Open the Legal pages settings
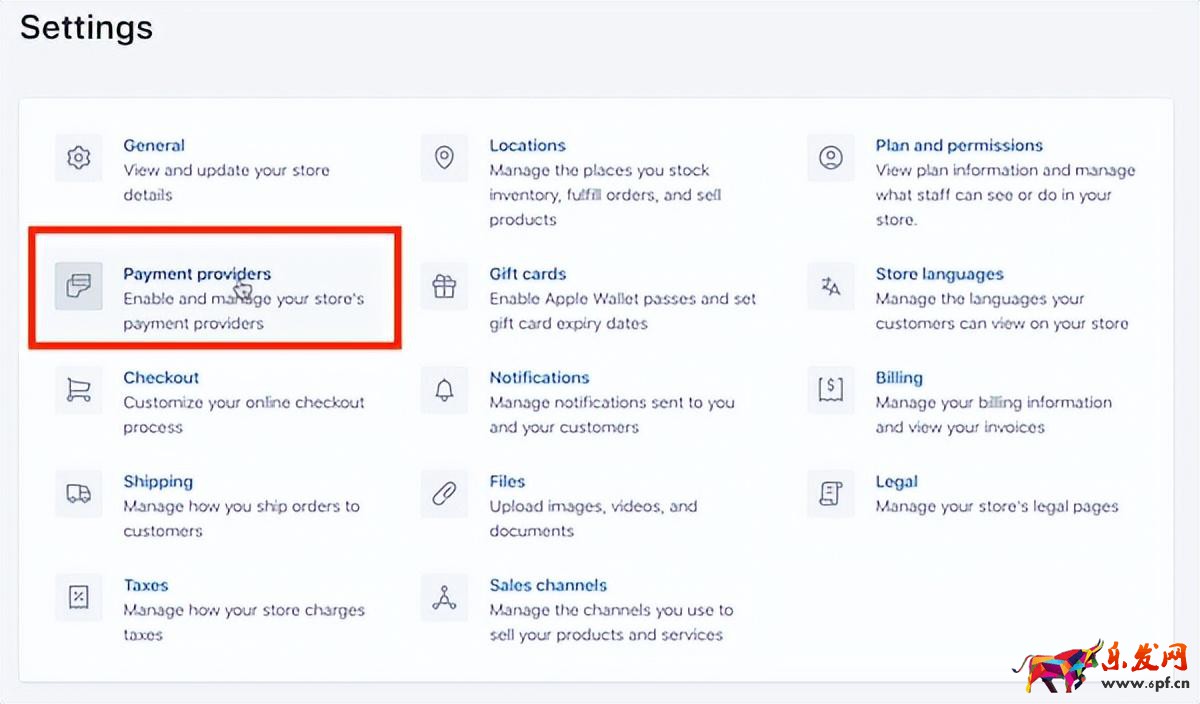This screenshot has height=704, width=1200. [x=897, y=481]
